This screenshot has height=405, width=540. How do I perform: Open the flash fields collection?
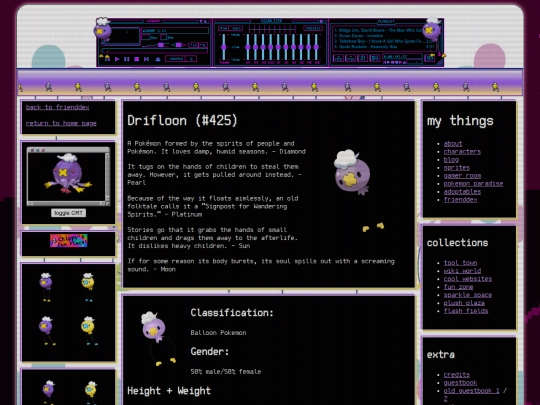coord(466,311)
